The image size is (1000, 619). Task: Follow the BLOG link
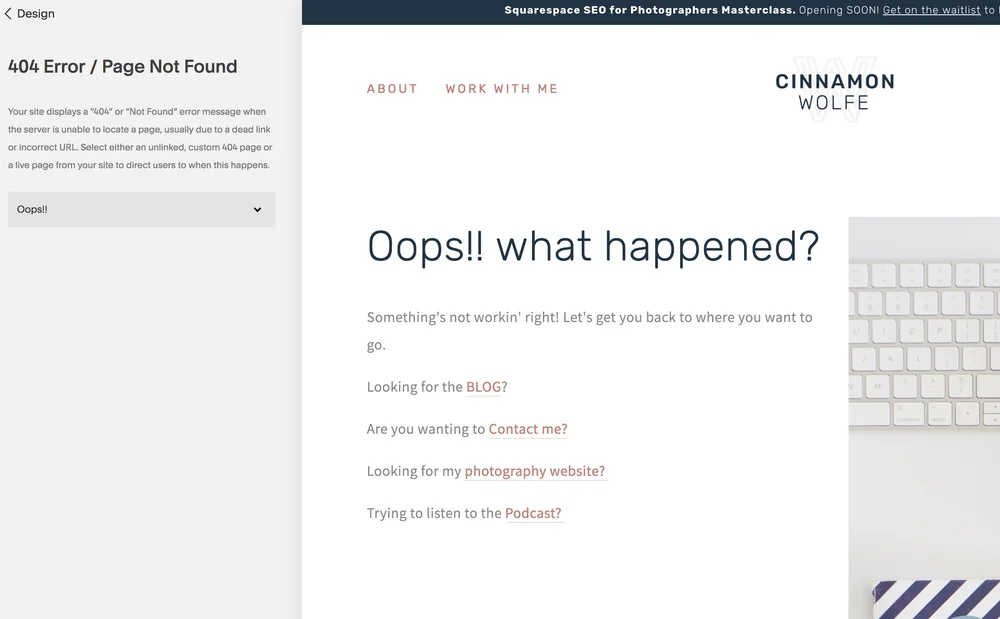pos(483,387)
